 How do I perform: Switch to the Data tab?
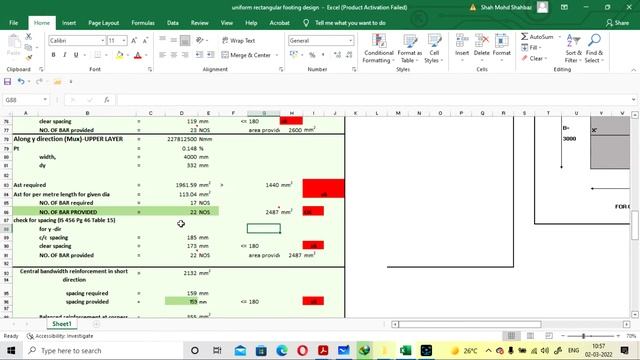[173, 23]
